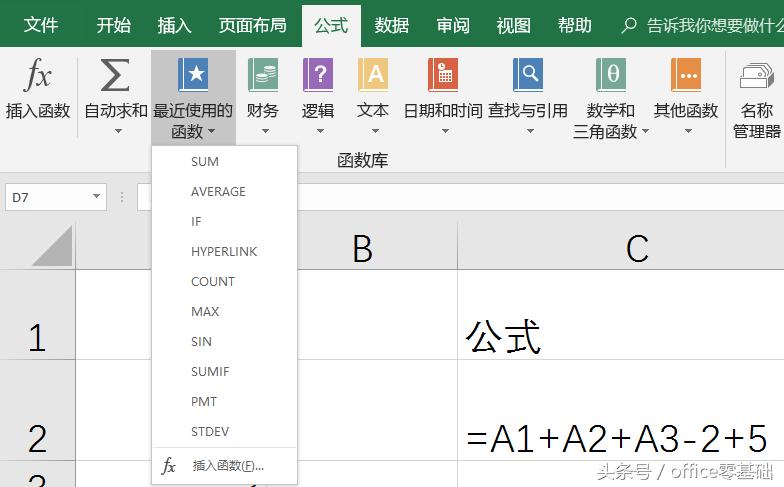Open the Name Box dropdown arrow next to D7
Screen dimensions: 784x487
coord(96,196)
